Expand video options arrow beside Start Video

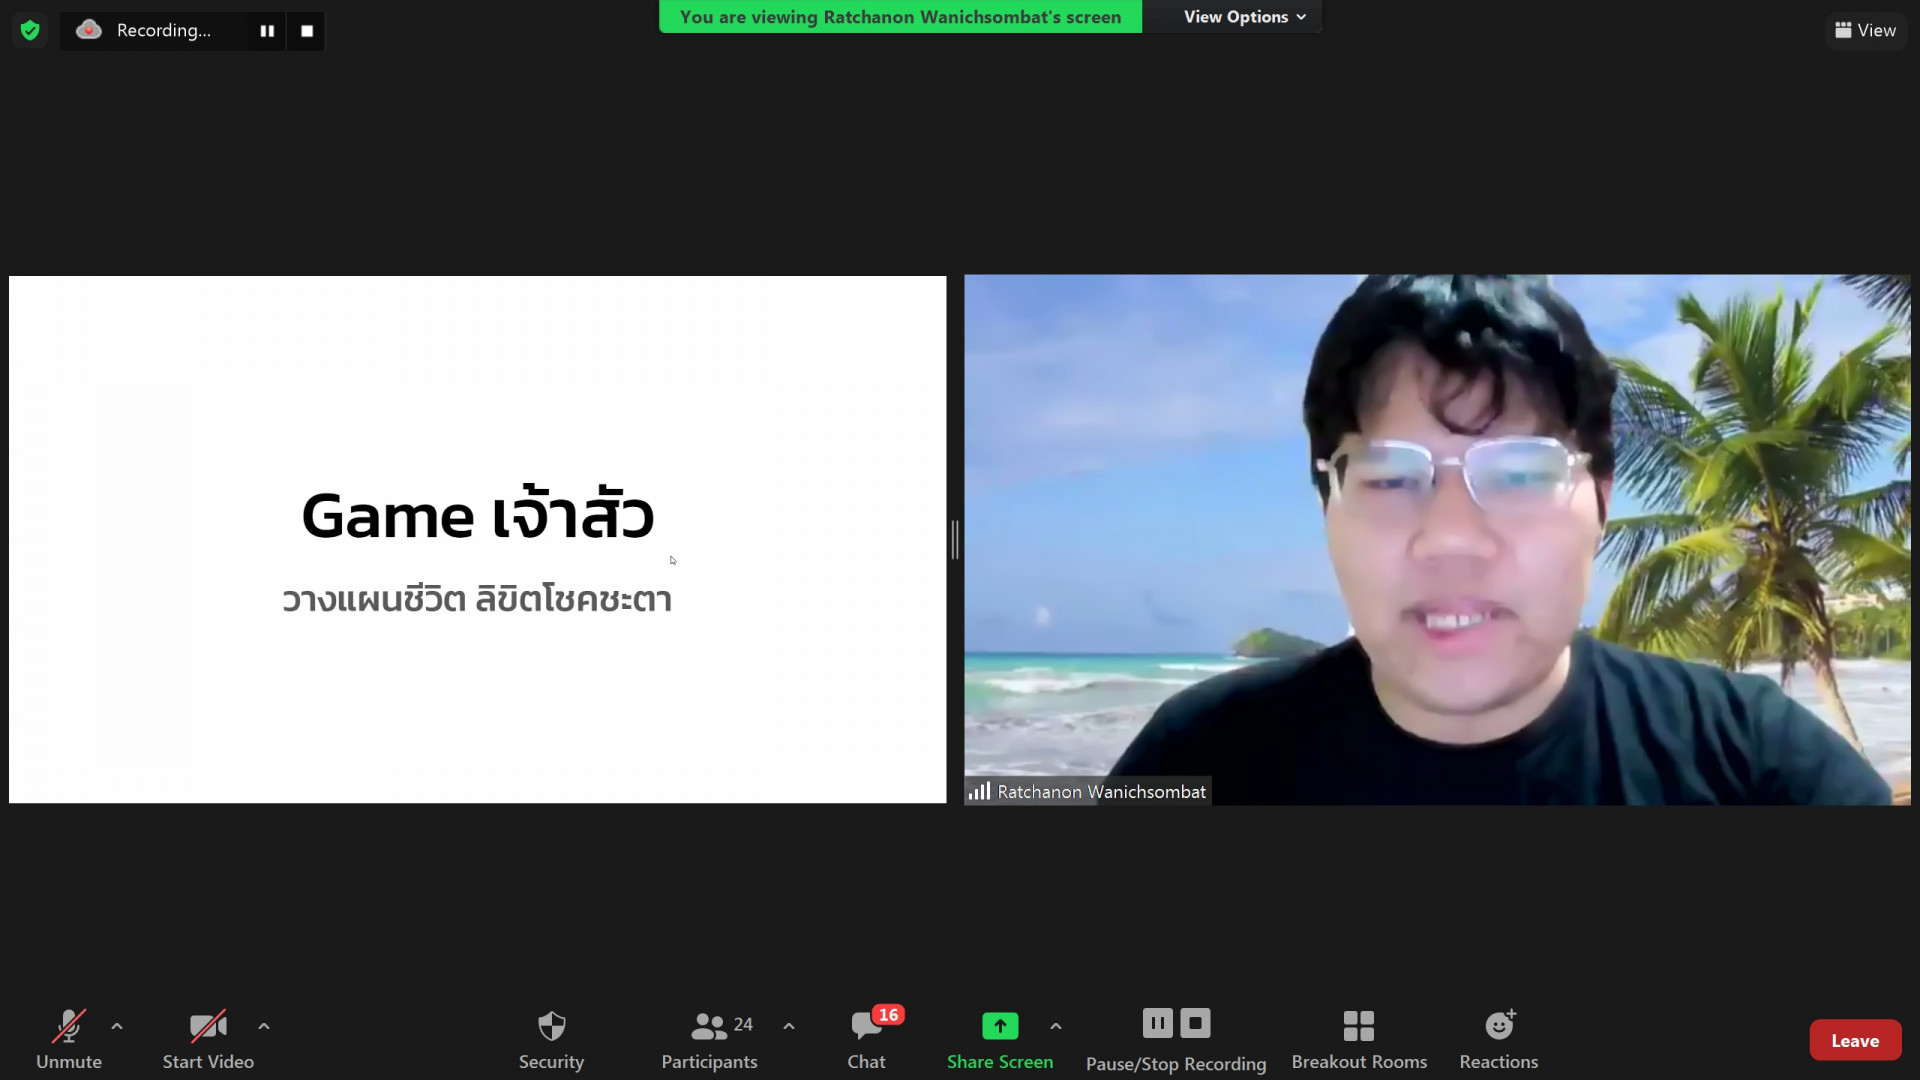pos(264,1026)
